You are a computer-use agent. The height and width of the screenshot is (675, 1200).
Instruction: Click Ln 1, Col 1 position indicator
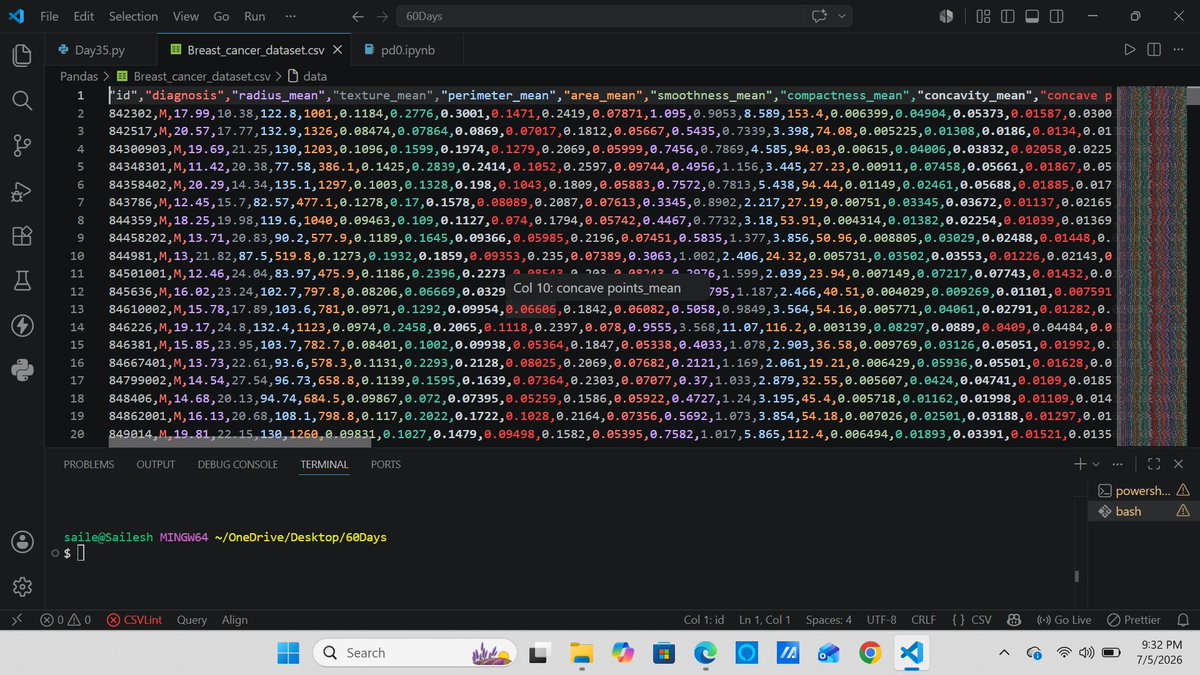coord(765,620)
